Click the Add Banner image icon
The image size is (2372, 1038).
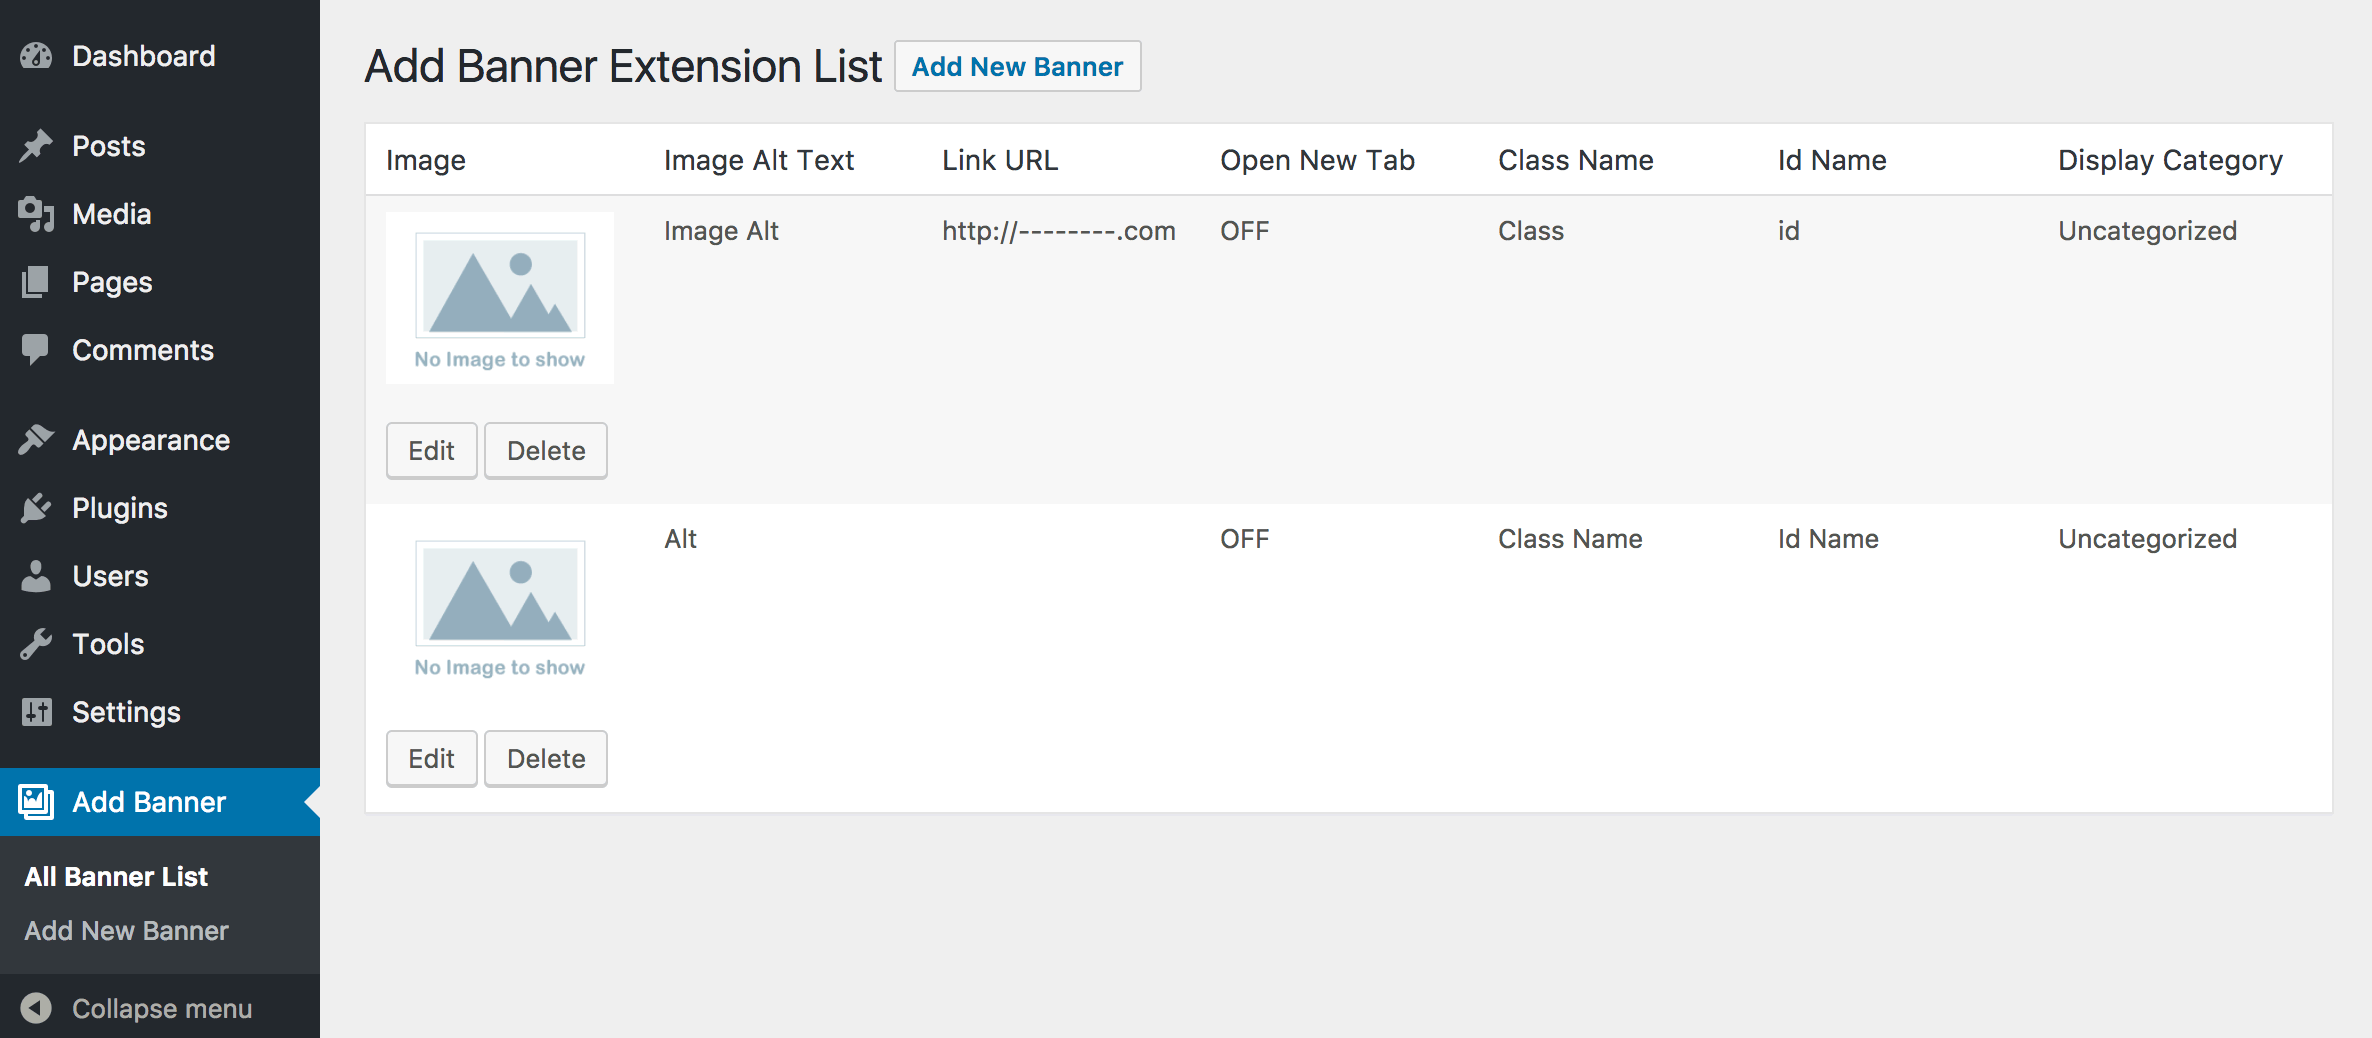(x=36, y=802)
